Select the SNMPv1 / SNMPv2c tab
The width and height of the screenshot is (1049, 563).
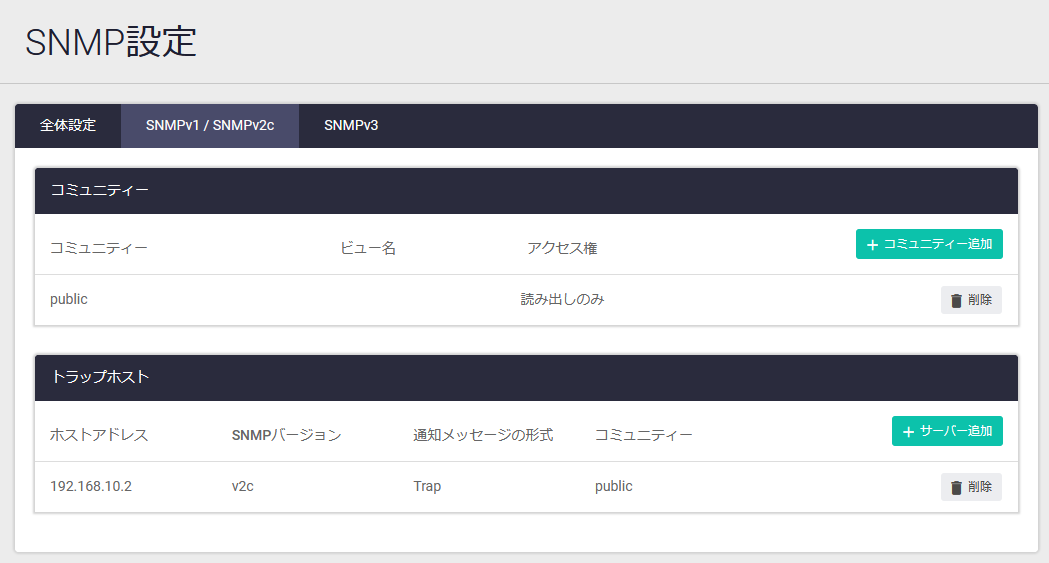[210, 126]
